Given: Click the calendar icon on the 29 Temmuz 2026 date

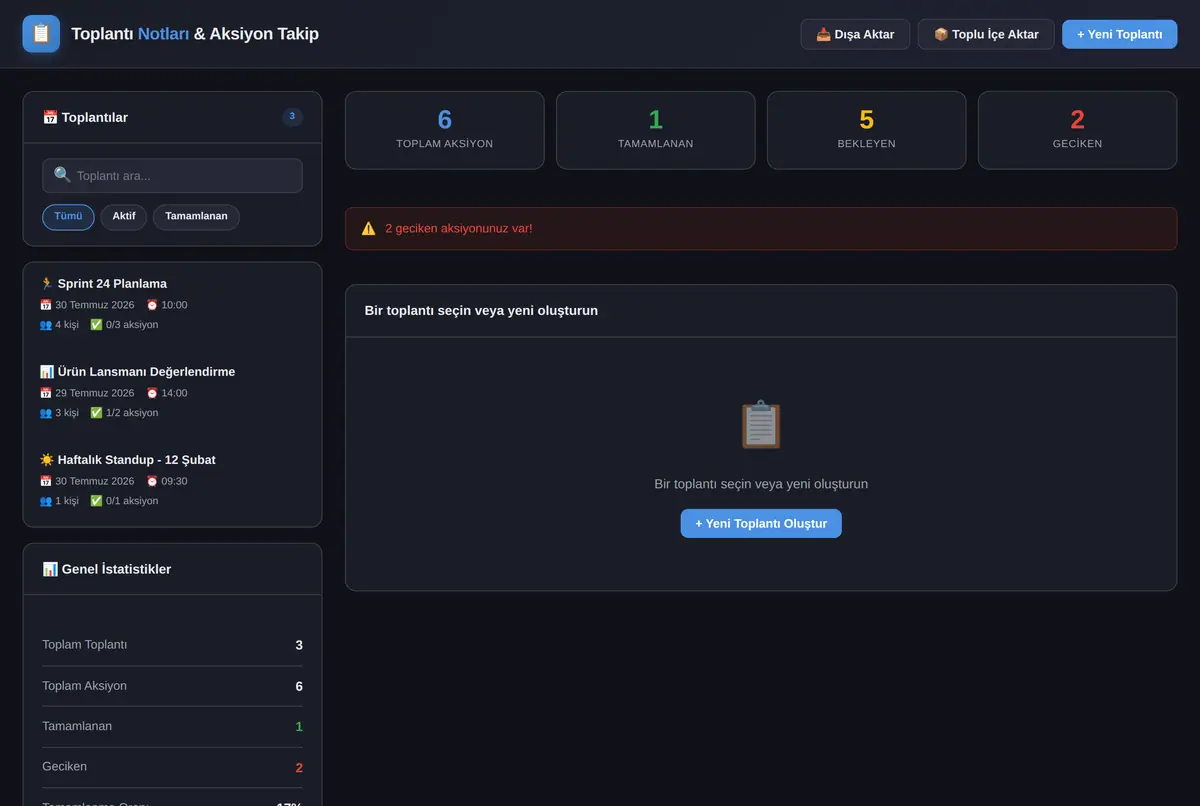Looking at the screenshot, I should [45, 393].
